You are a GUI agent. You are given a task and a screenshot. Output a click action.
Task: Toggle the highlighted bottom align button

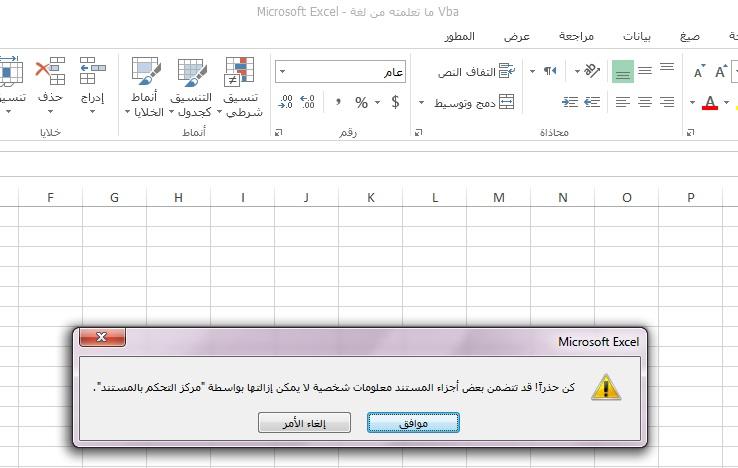click(x=623, y=72)
